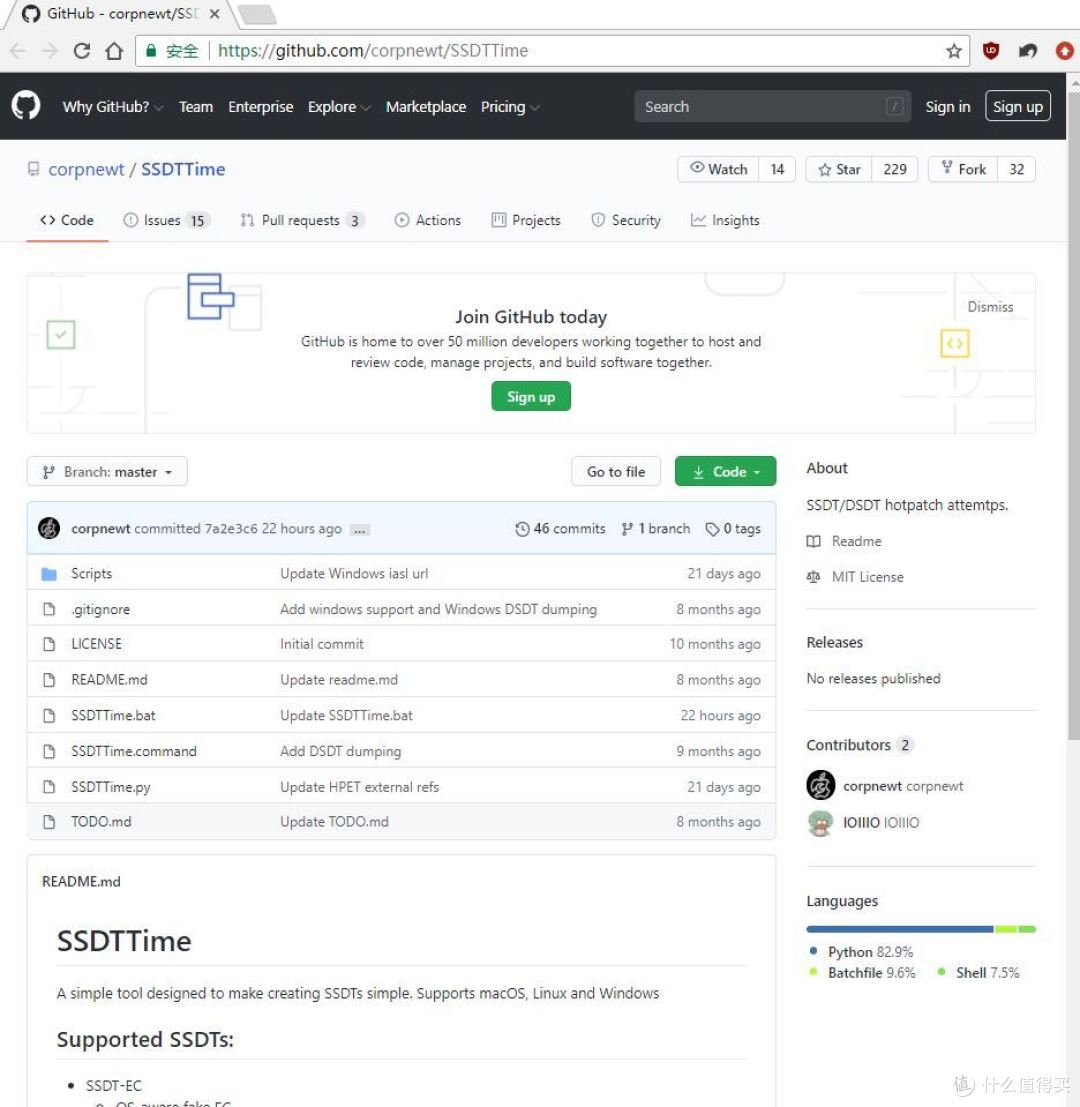The image size is (1080, 1107).
Task: Click the red upload extension icon
Action: pos(1064,51)
